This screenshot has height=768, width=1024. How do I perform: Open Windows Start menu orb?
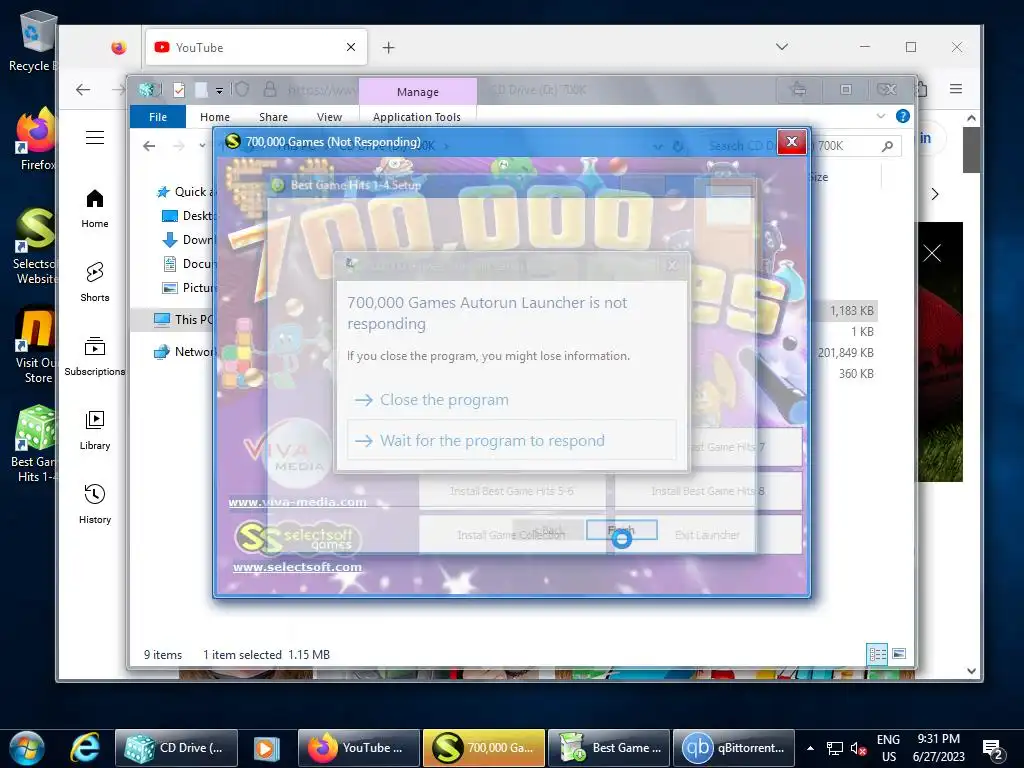click(27, 748)
